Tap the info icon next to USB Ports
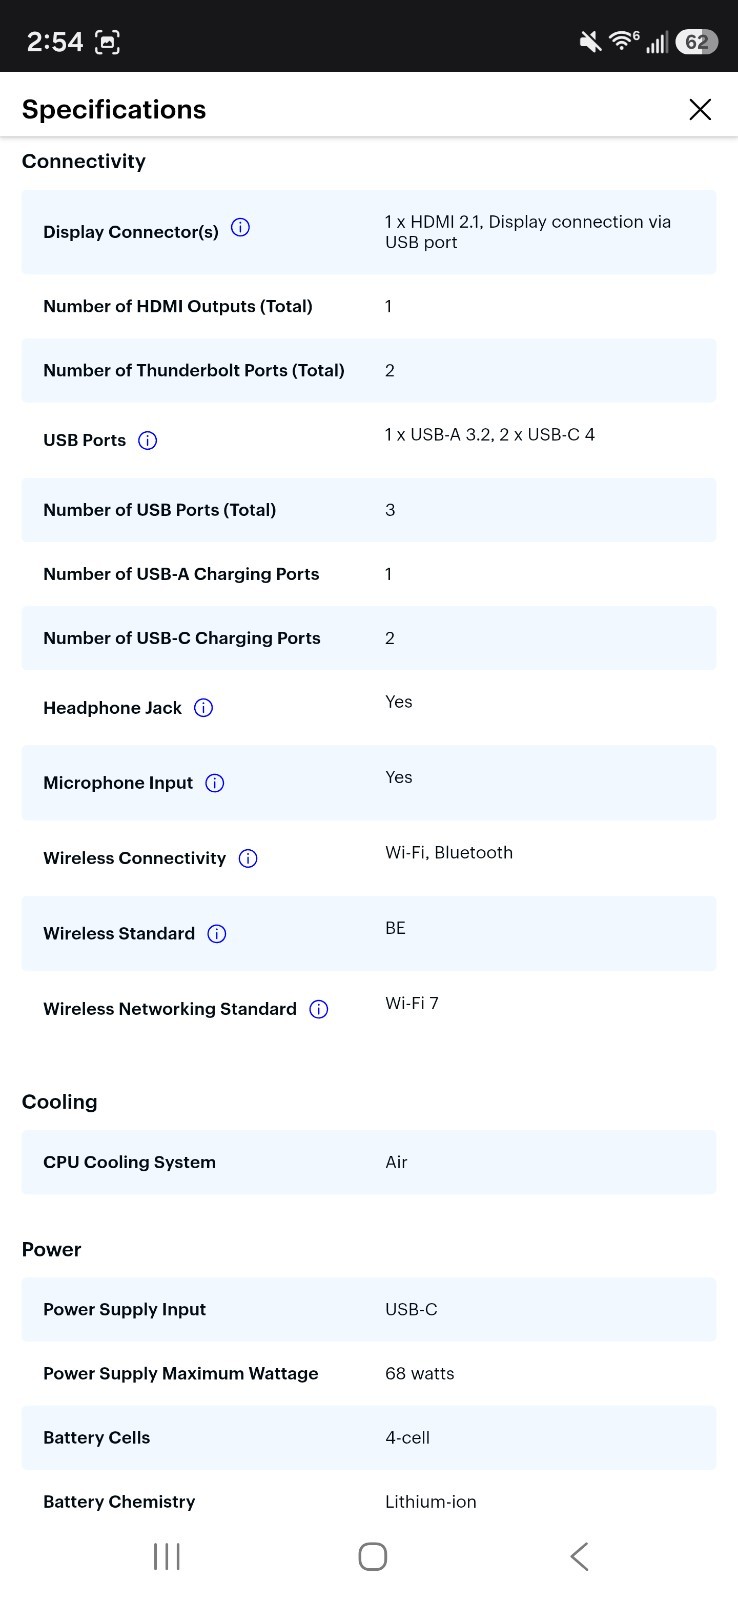Image resolution: width=738 pixels, height=1600 pixels. tap(147, 441)
